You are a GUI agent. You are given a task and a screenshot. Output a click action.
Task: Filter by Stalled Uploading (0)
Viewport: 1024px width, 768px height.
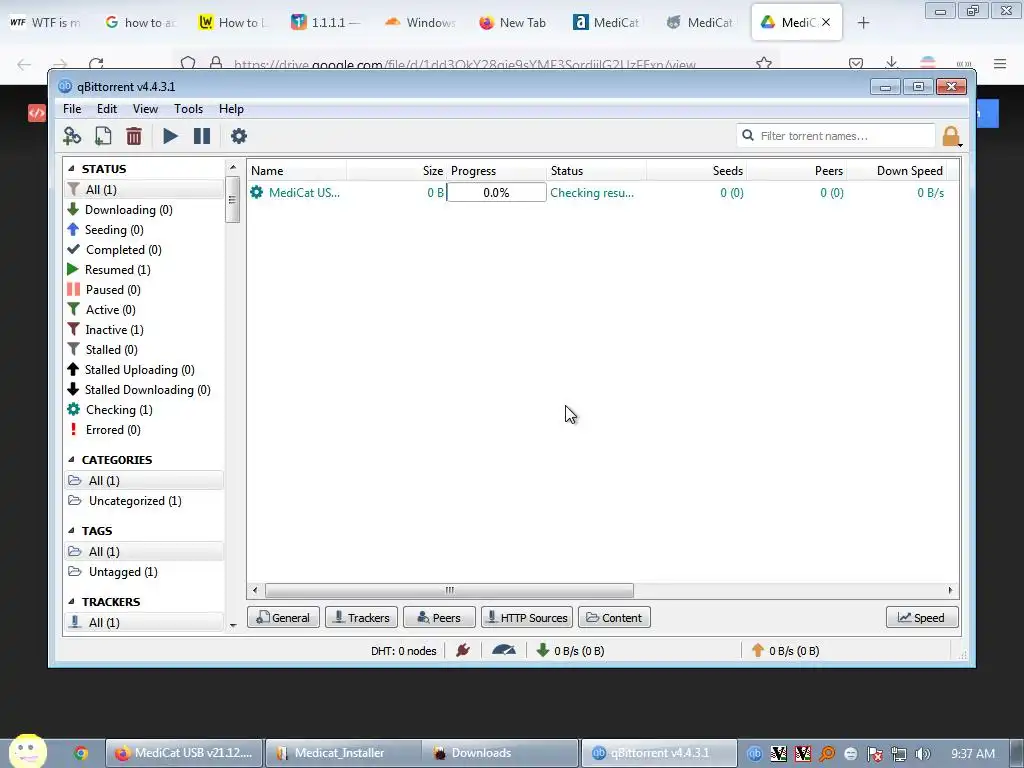tap(144, 370)
